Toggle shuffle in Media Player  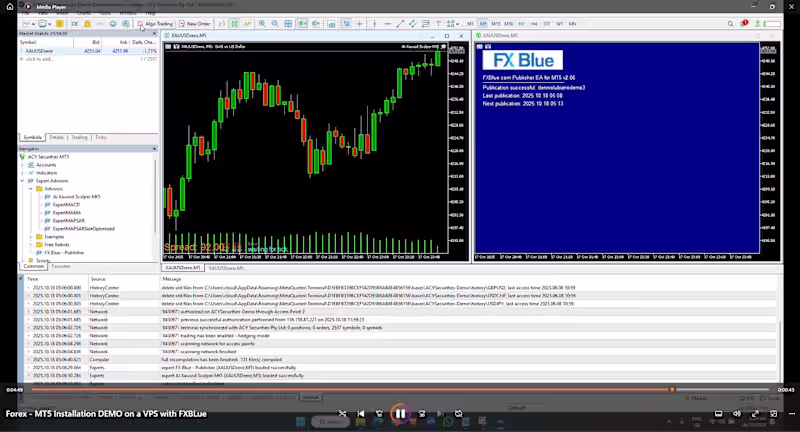coord(342,414)
